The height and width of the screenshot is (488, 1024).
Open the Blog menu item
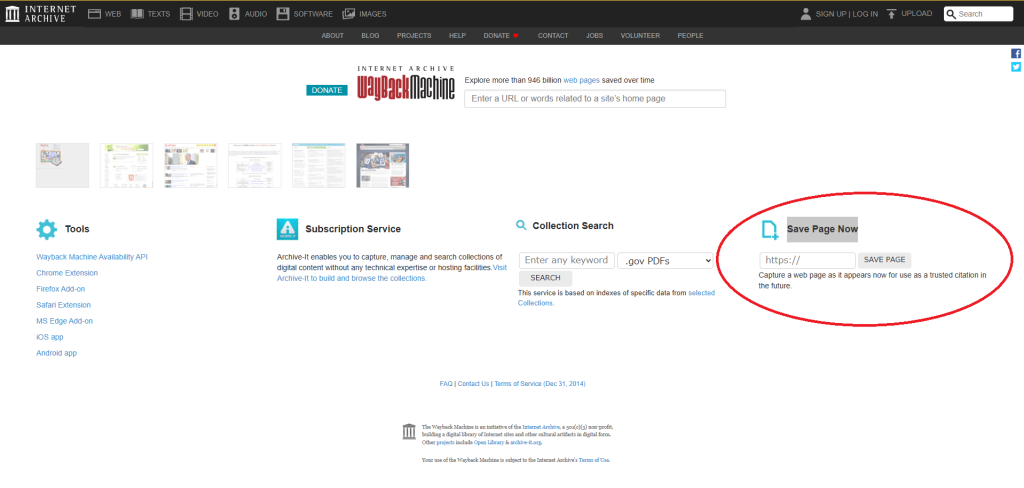(370, 36)
